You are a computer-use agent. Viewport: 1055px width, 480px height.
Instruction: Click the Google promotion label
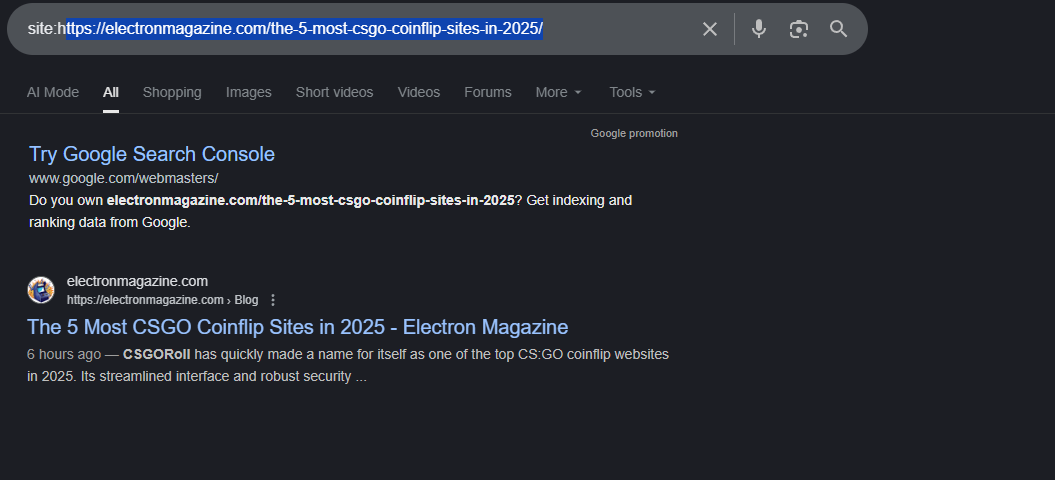click(634, 133)
